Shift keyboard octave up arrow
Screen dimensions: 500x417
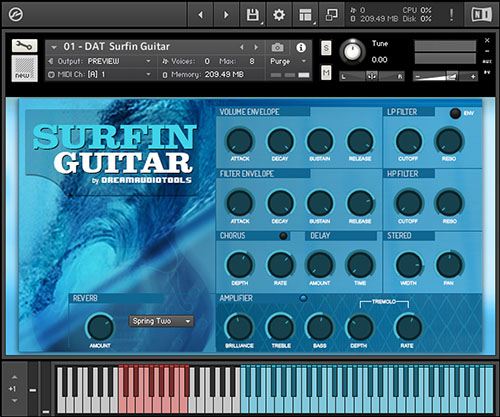point(14,377)
